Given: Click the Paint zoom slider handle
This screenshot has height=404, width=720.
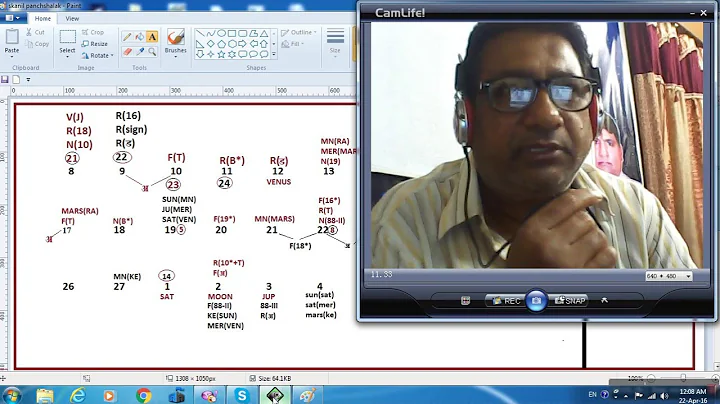Looking at the screenshot, I should 684,378.
